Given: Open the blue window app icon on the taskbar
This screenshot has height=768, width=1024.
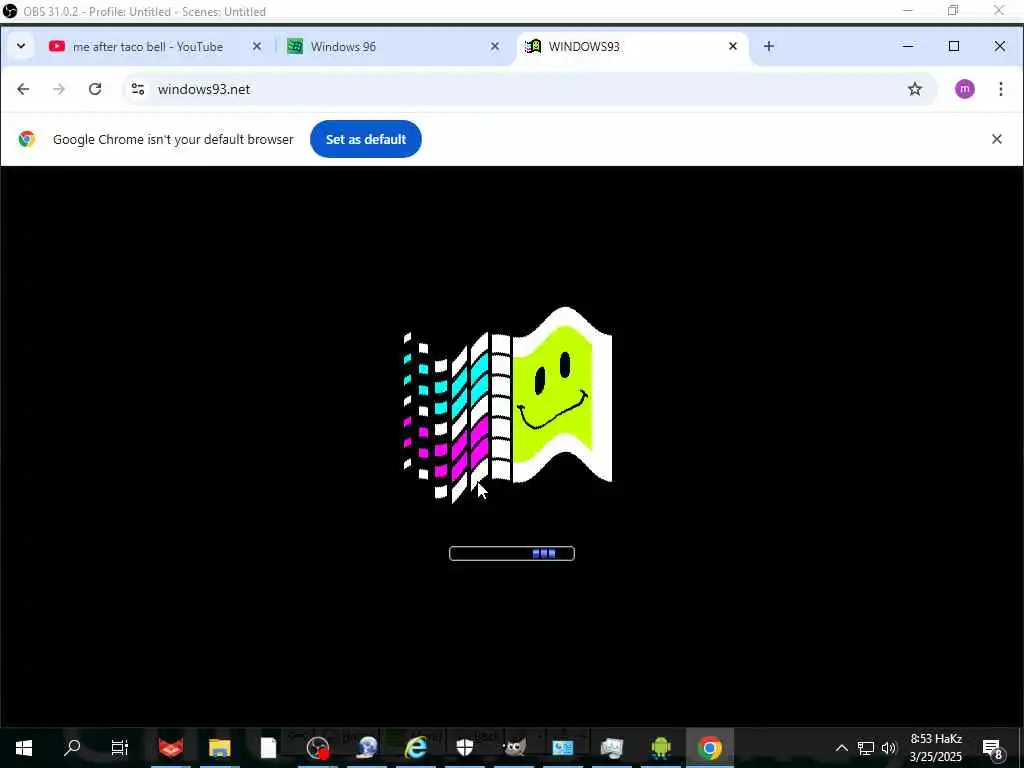Looking at the screenshot, I should click(x=563, y=748).
